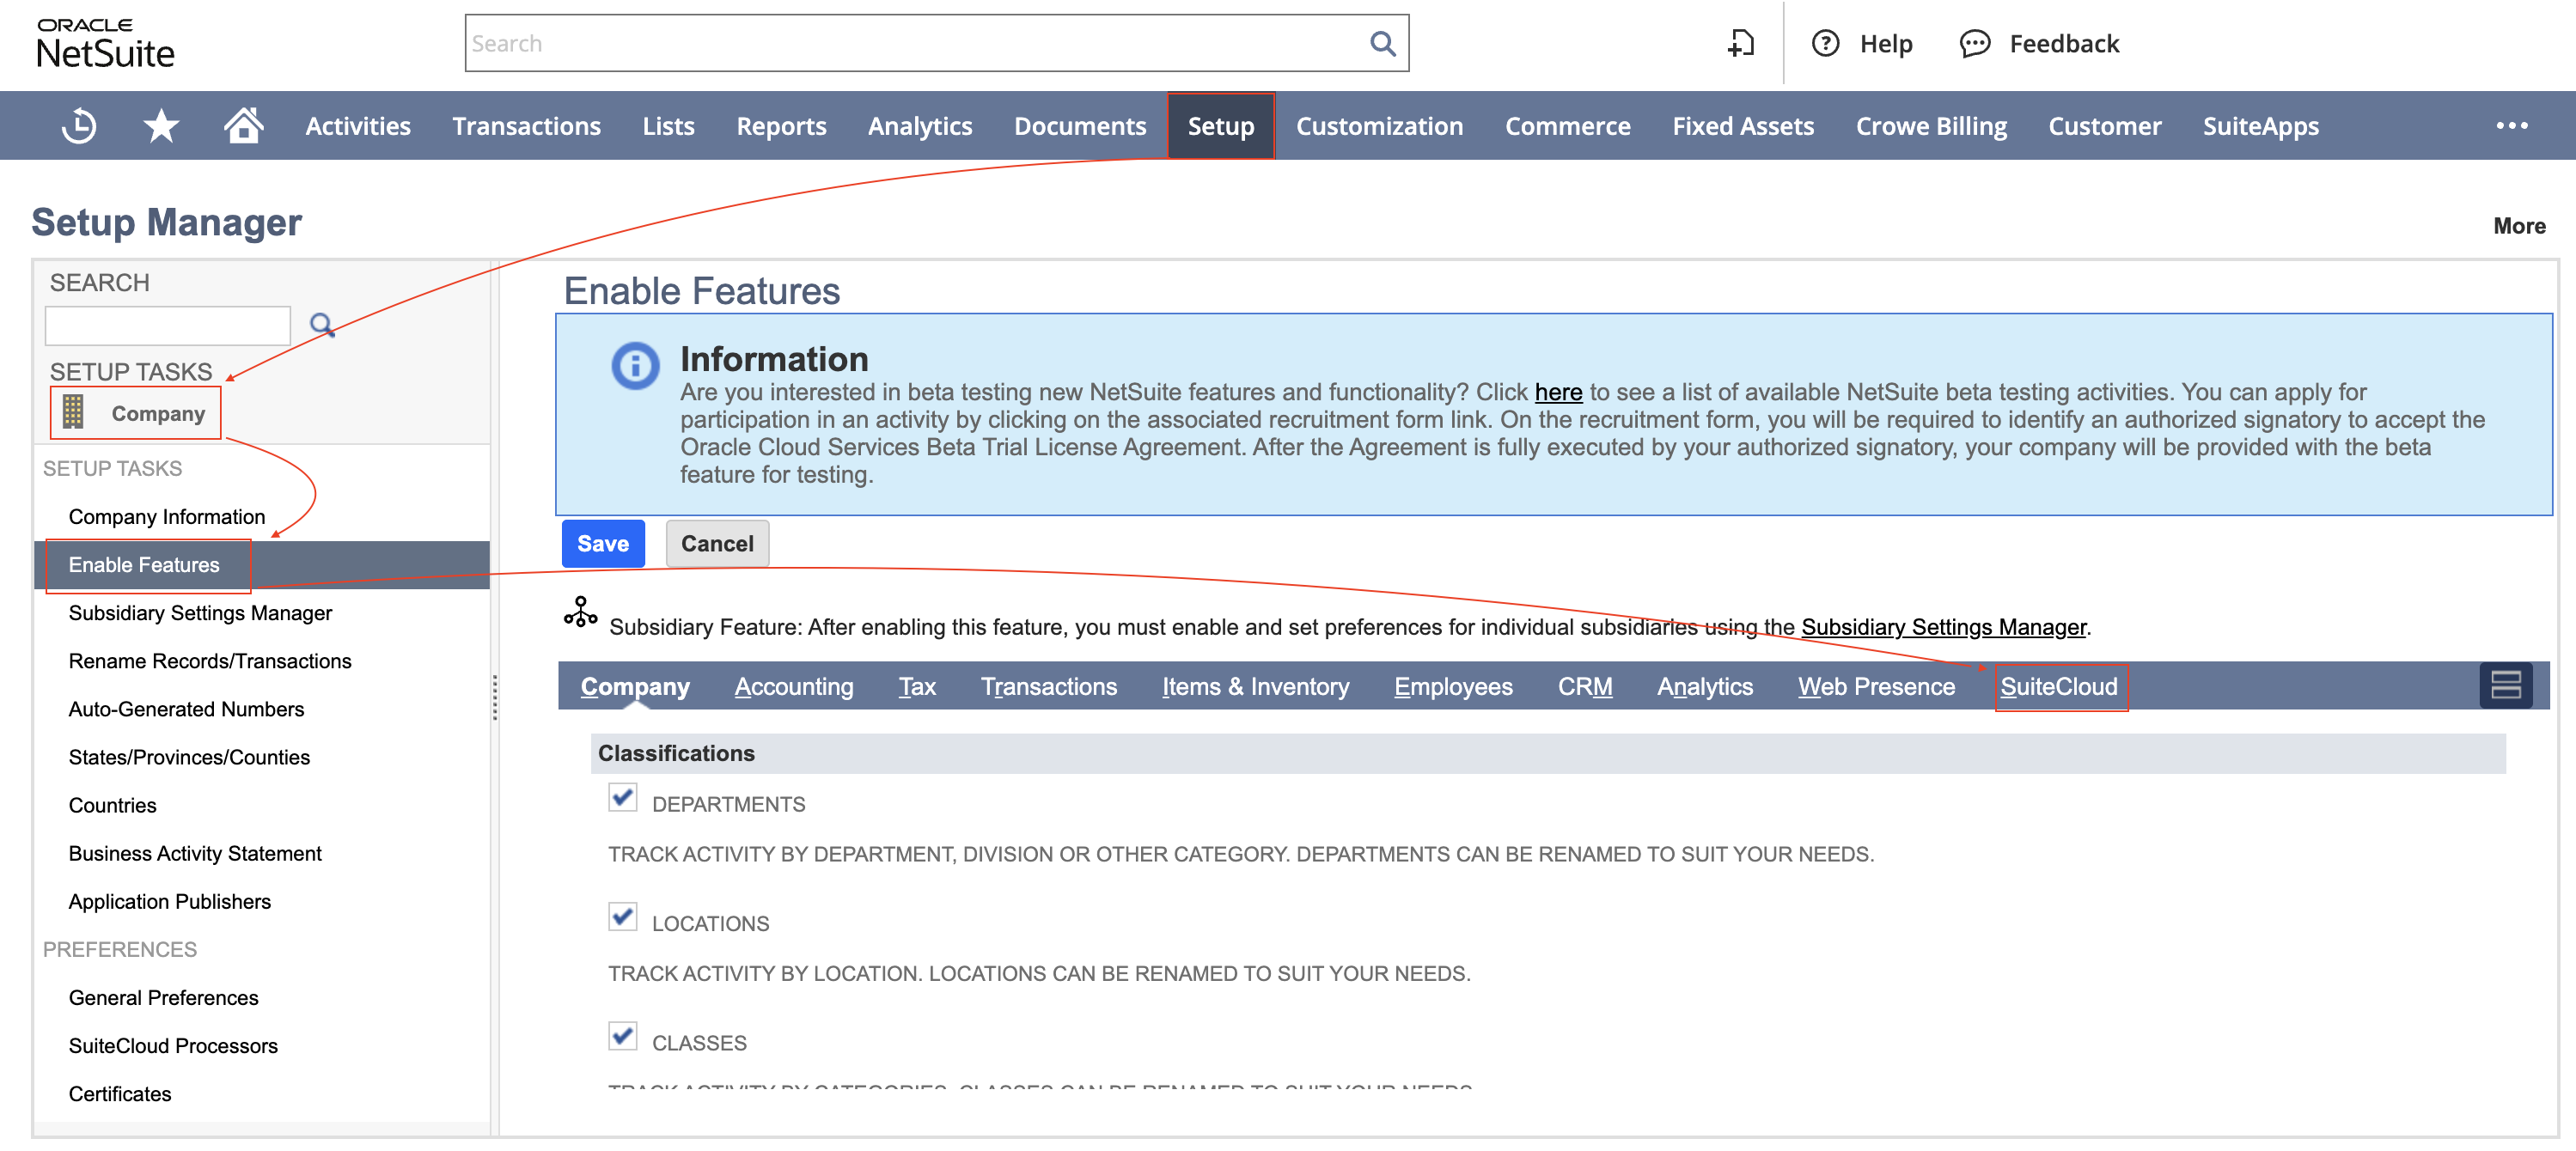Open Subsidiary Settings Manager sidebar item

[x=200, y=613]
